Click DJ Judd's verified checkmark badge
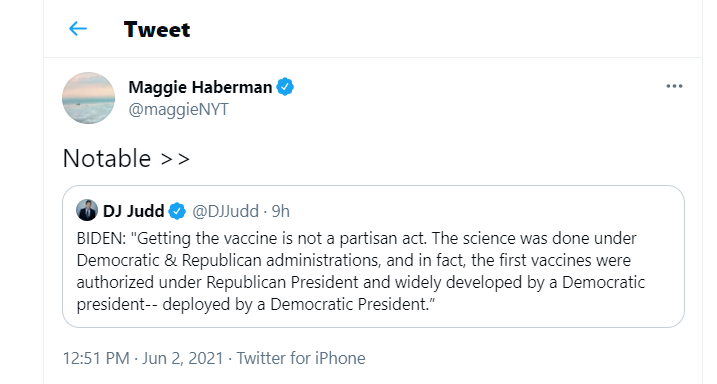The image size is (717, 384). [177, 211]
